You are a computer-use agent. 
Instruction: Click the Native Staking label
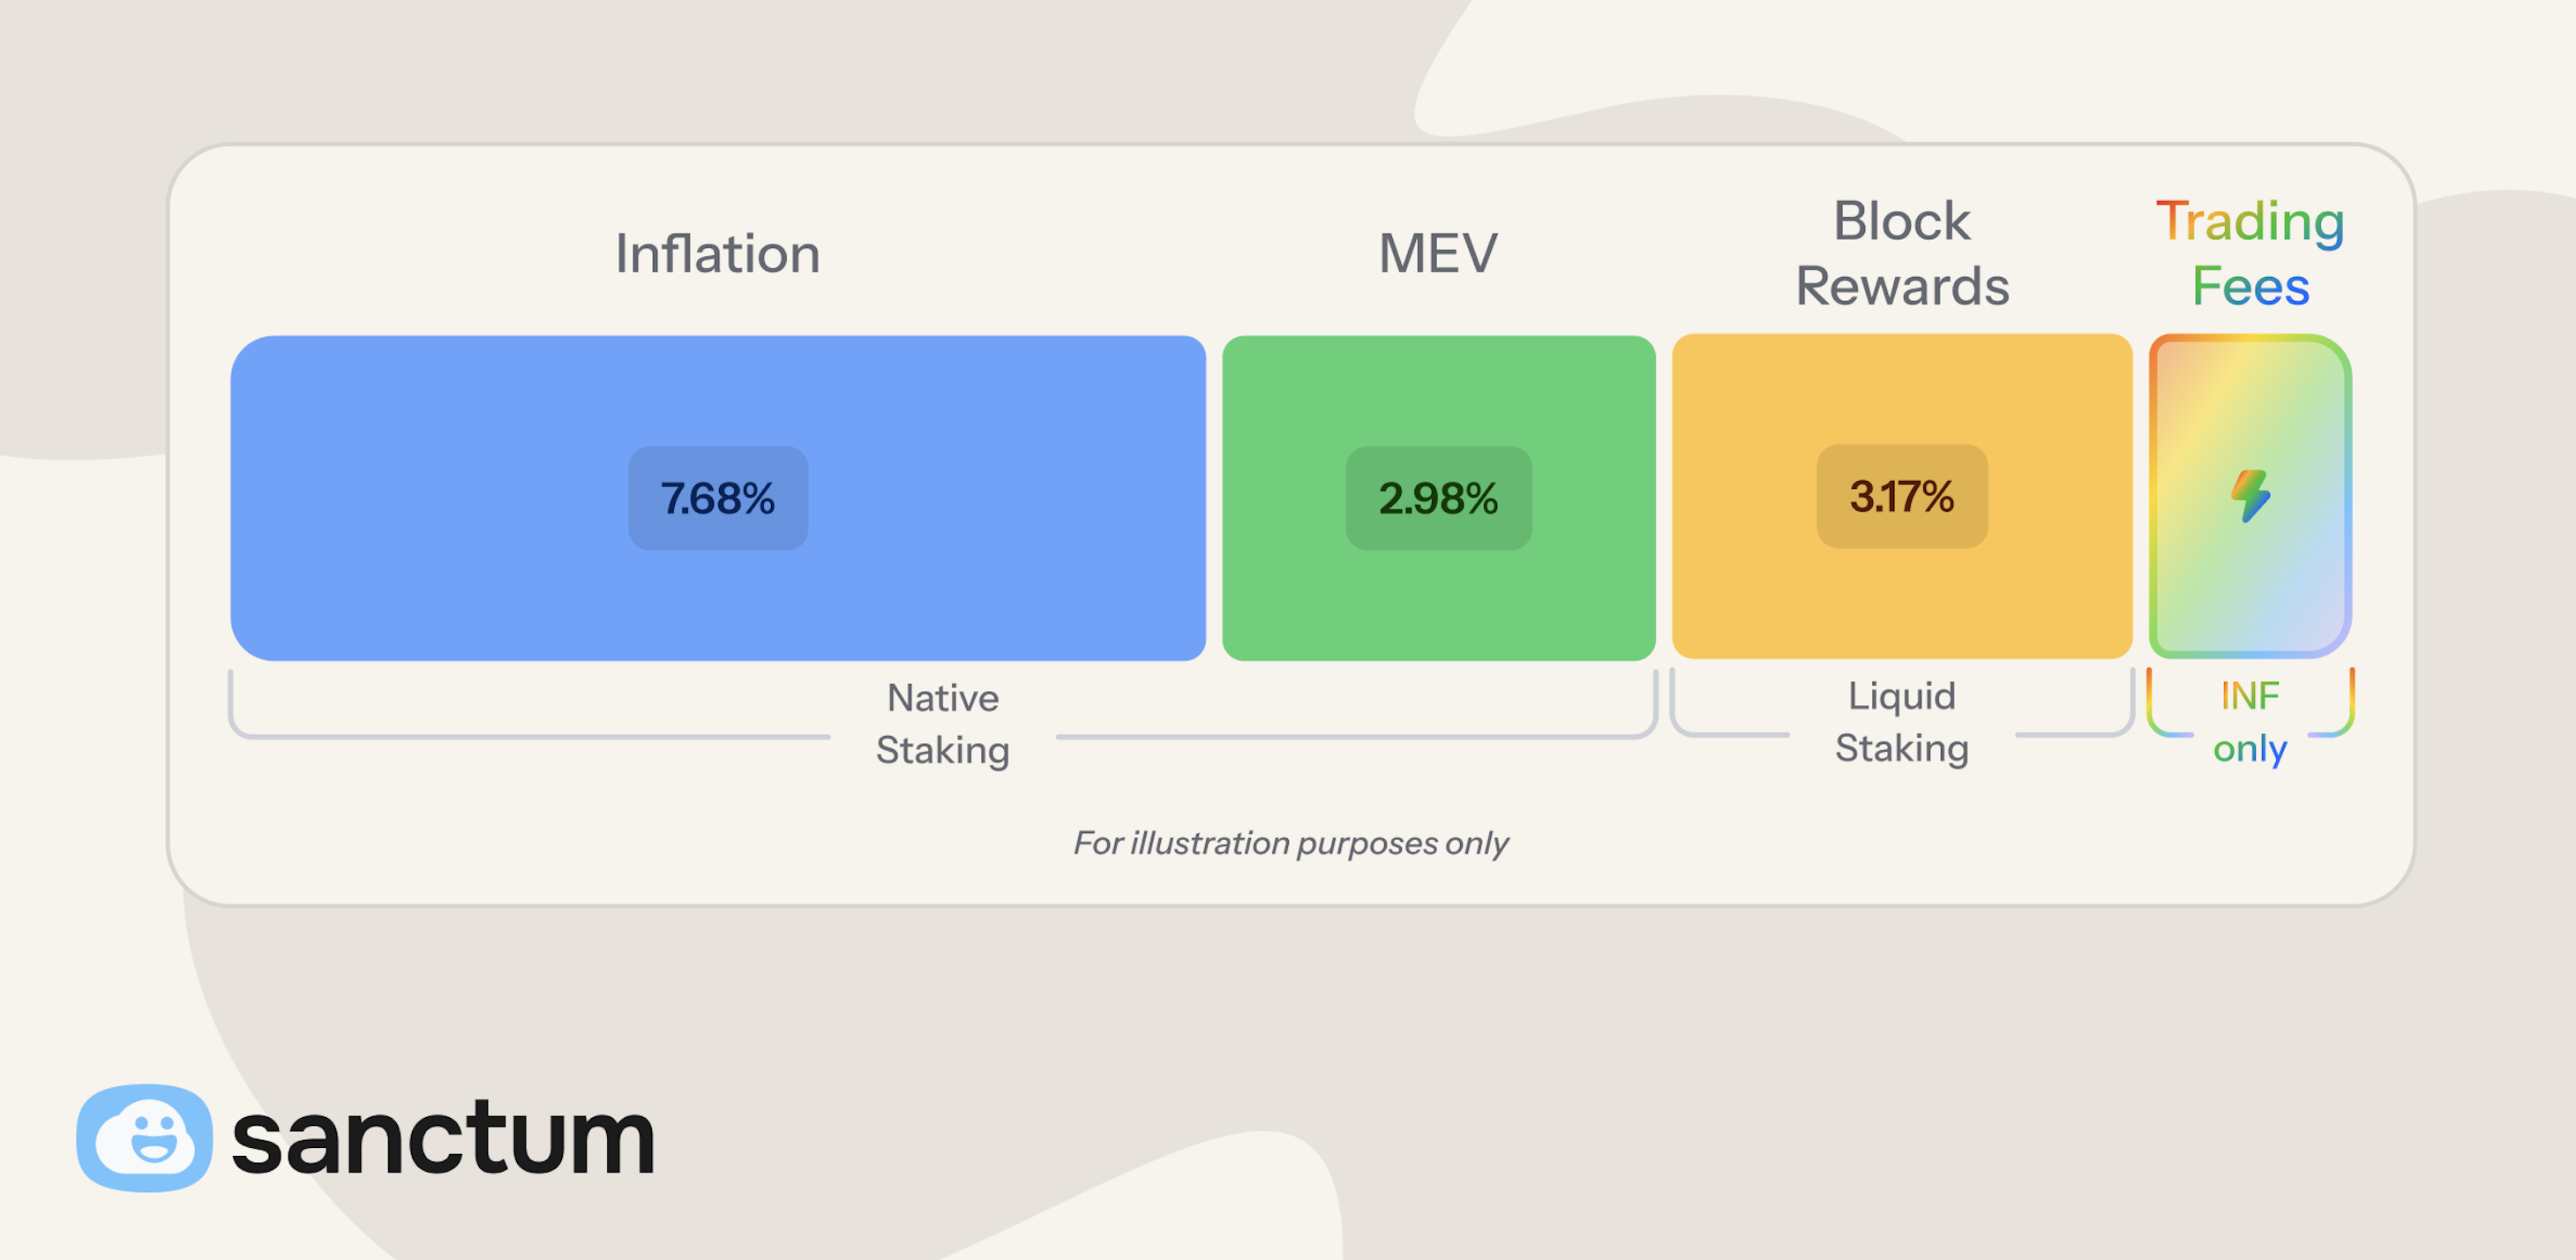942,723
